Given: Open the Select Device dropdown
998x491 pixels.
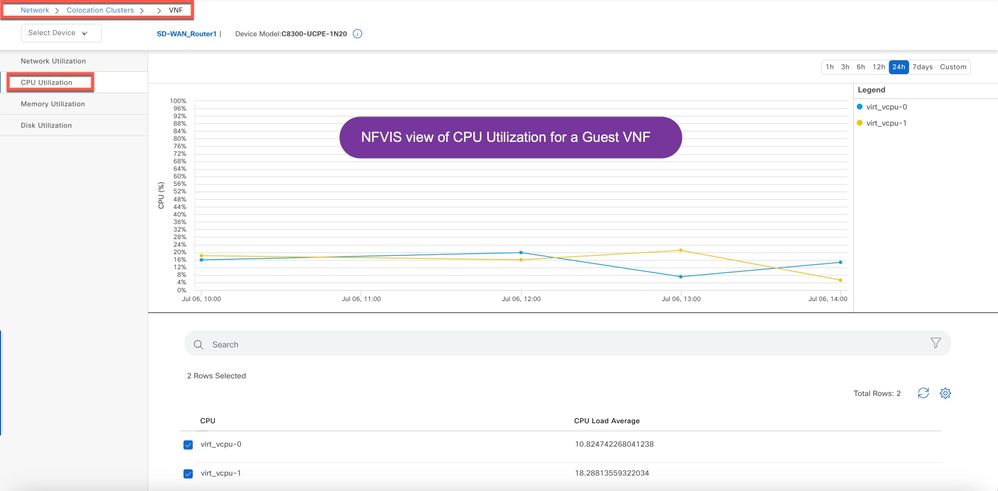Looking at the screenshot, I should tap(61, 33).
